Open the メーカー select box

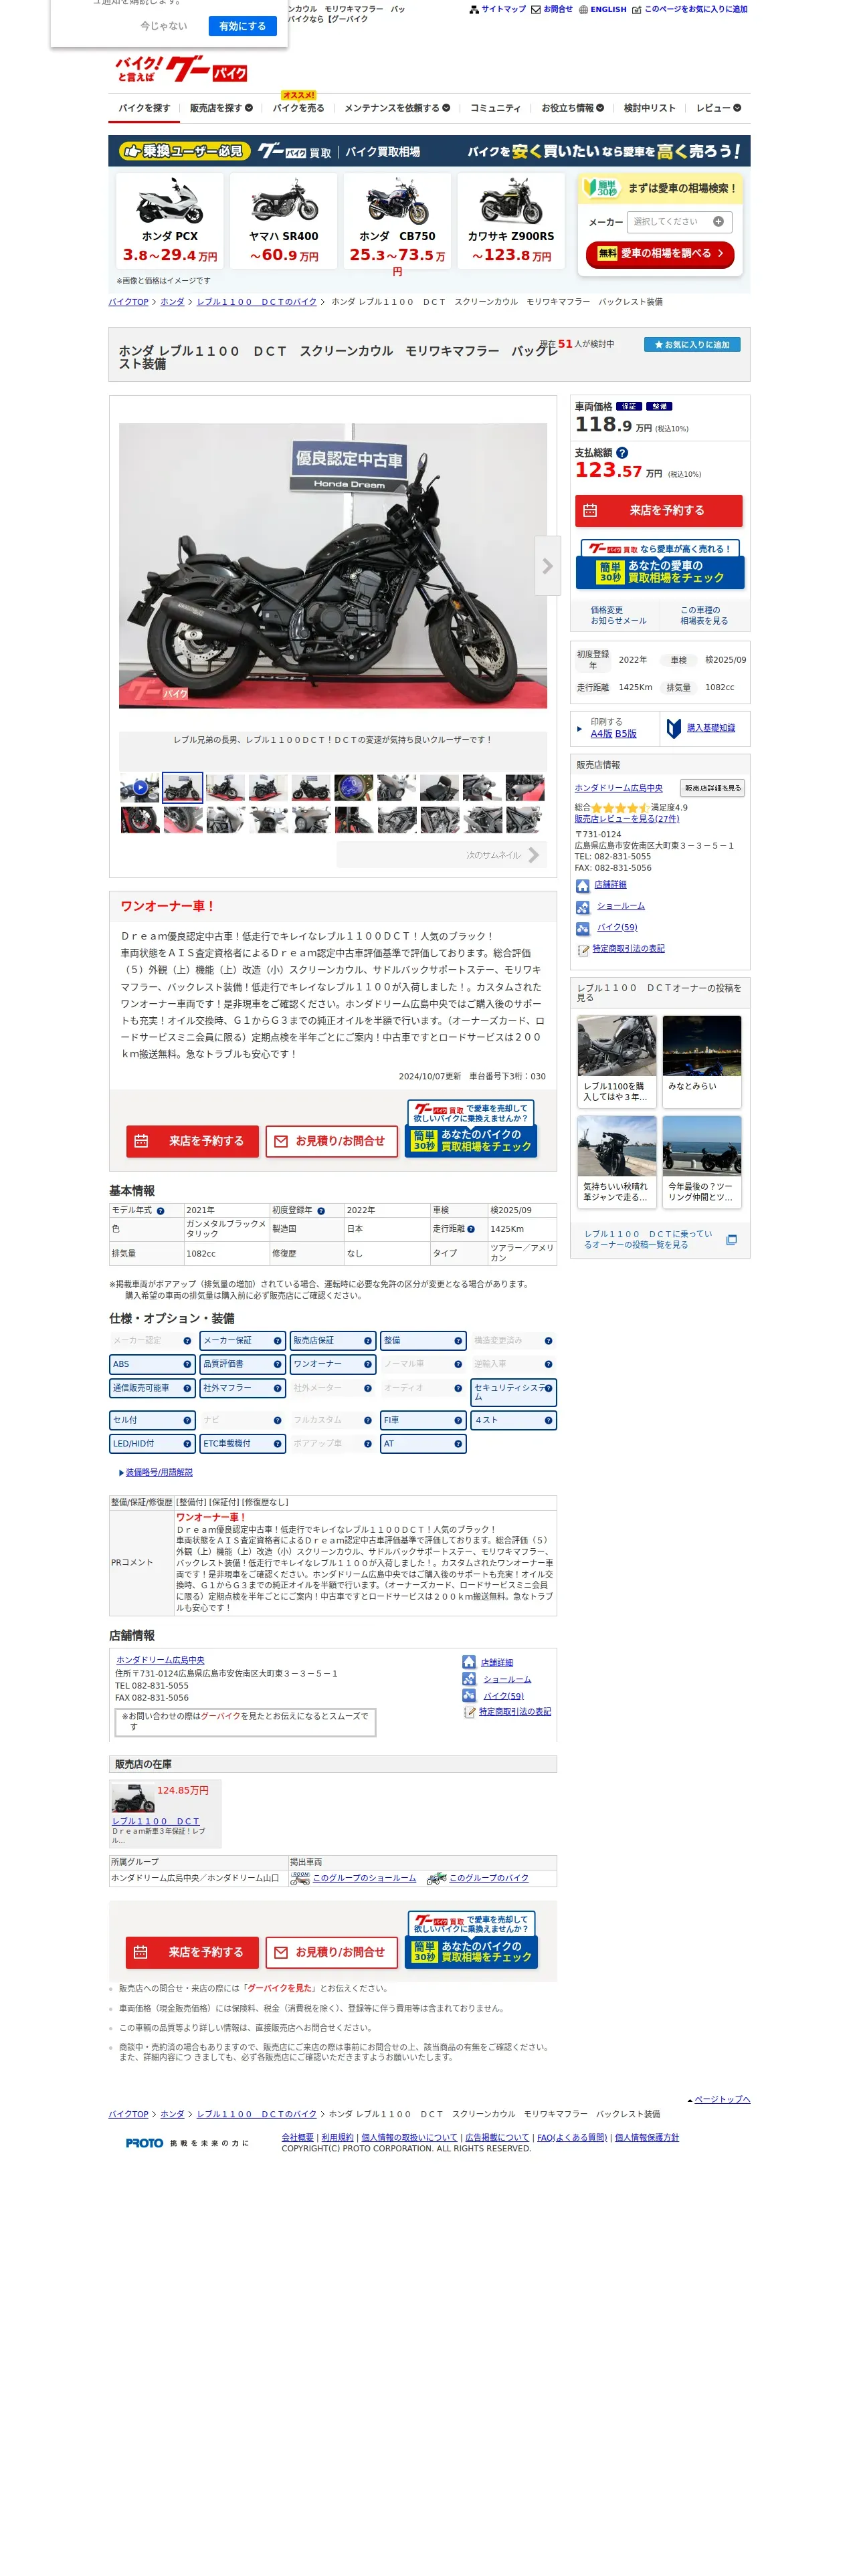click(x=679, y=222)
